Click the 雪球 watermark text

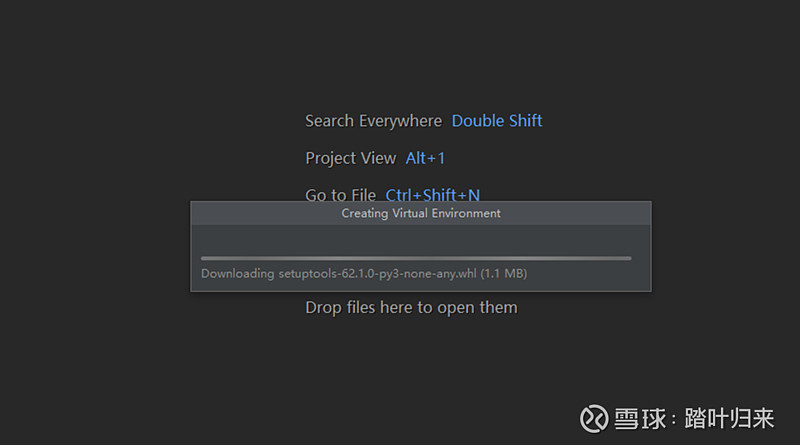coord(640,419)
